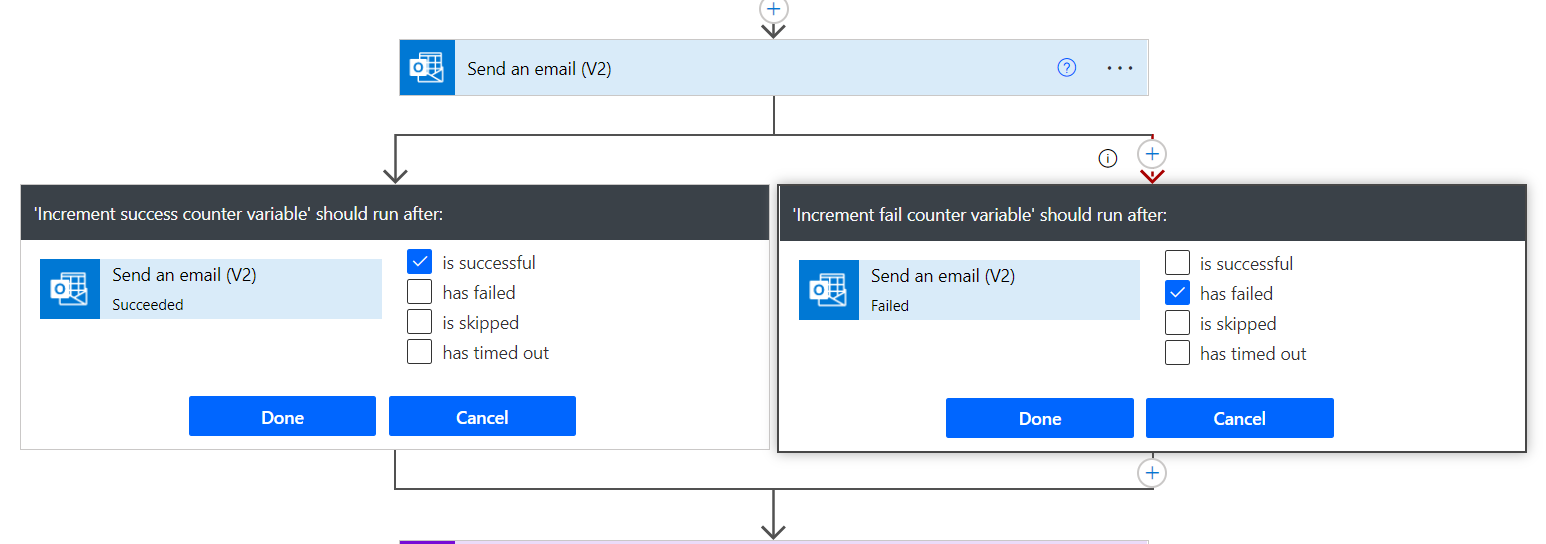Click the Outlook icon on Send an email (V2) action
The image size is (1546, 544).
coord(427,68)
